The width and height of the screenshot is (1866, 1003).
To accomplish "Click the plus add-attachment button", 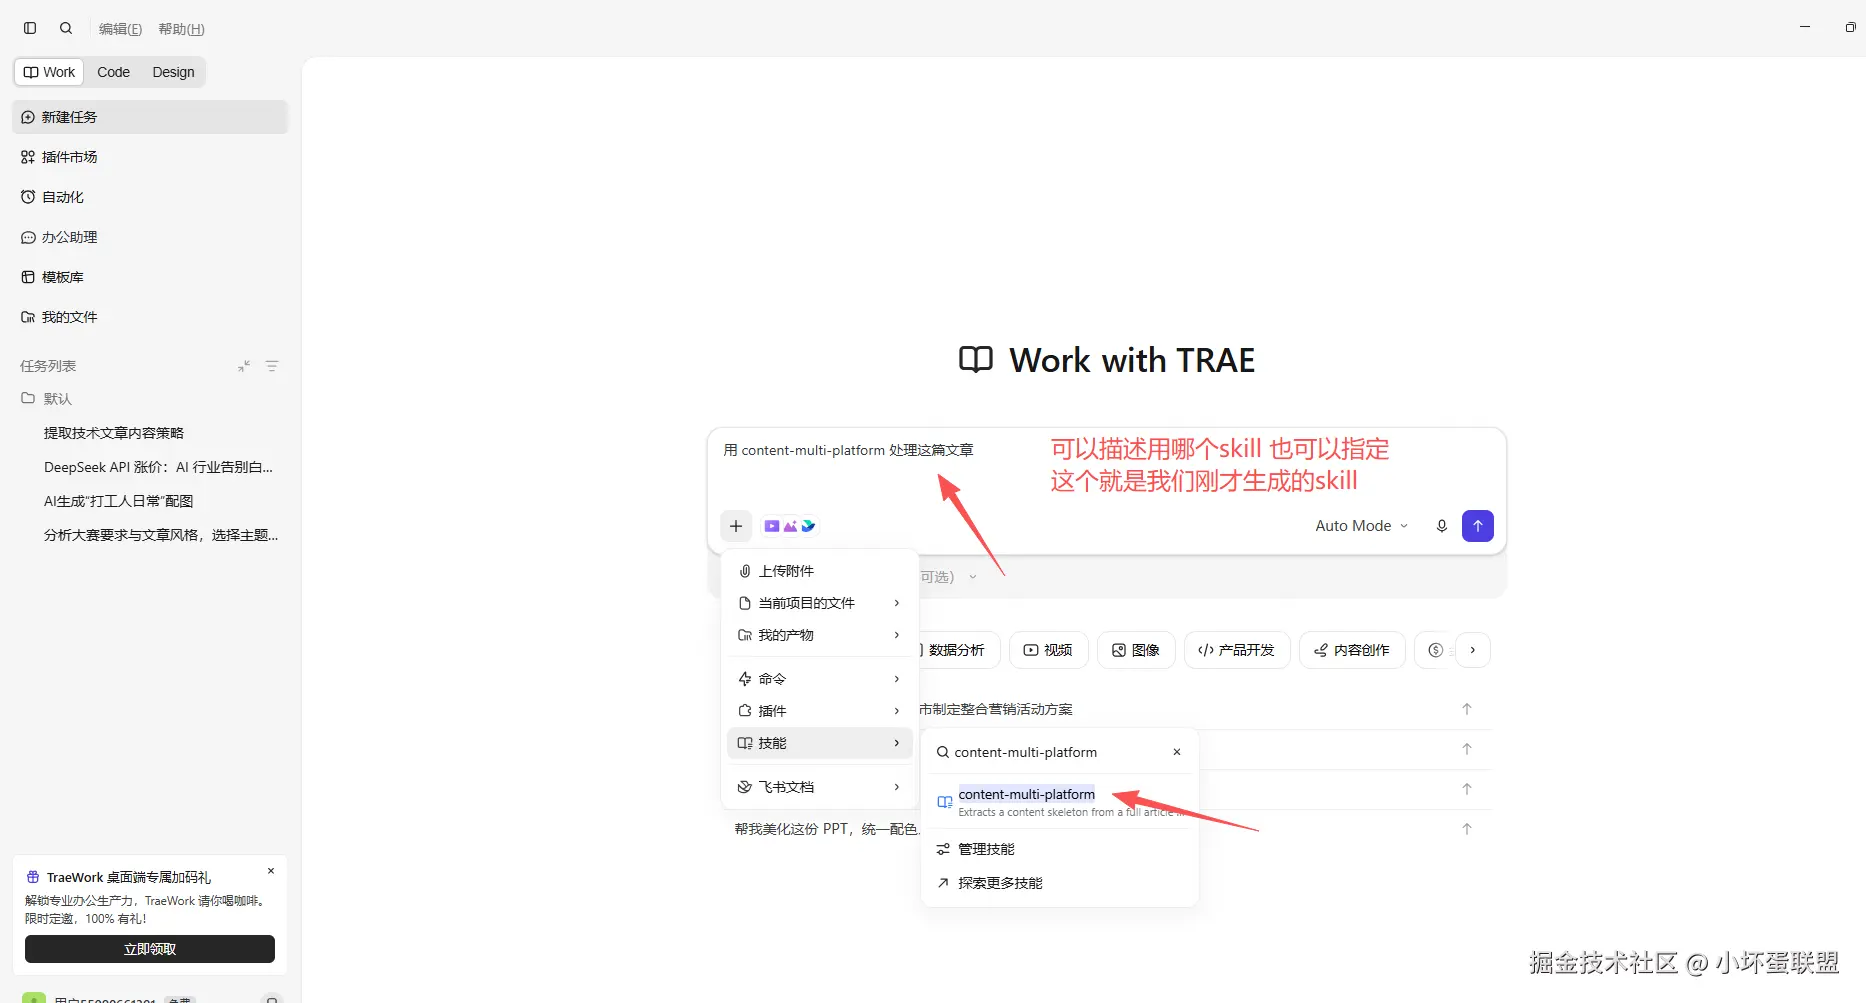I will [x=736, y=526].
